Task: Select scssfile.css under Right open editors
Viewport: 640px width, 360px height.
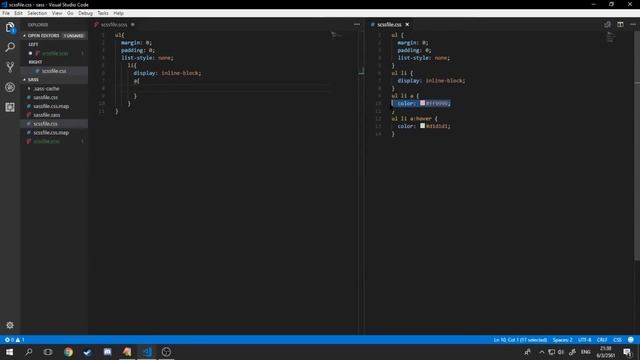Action: 54,71
